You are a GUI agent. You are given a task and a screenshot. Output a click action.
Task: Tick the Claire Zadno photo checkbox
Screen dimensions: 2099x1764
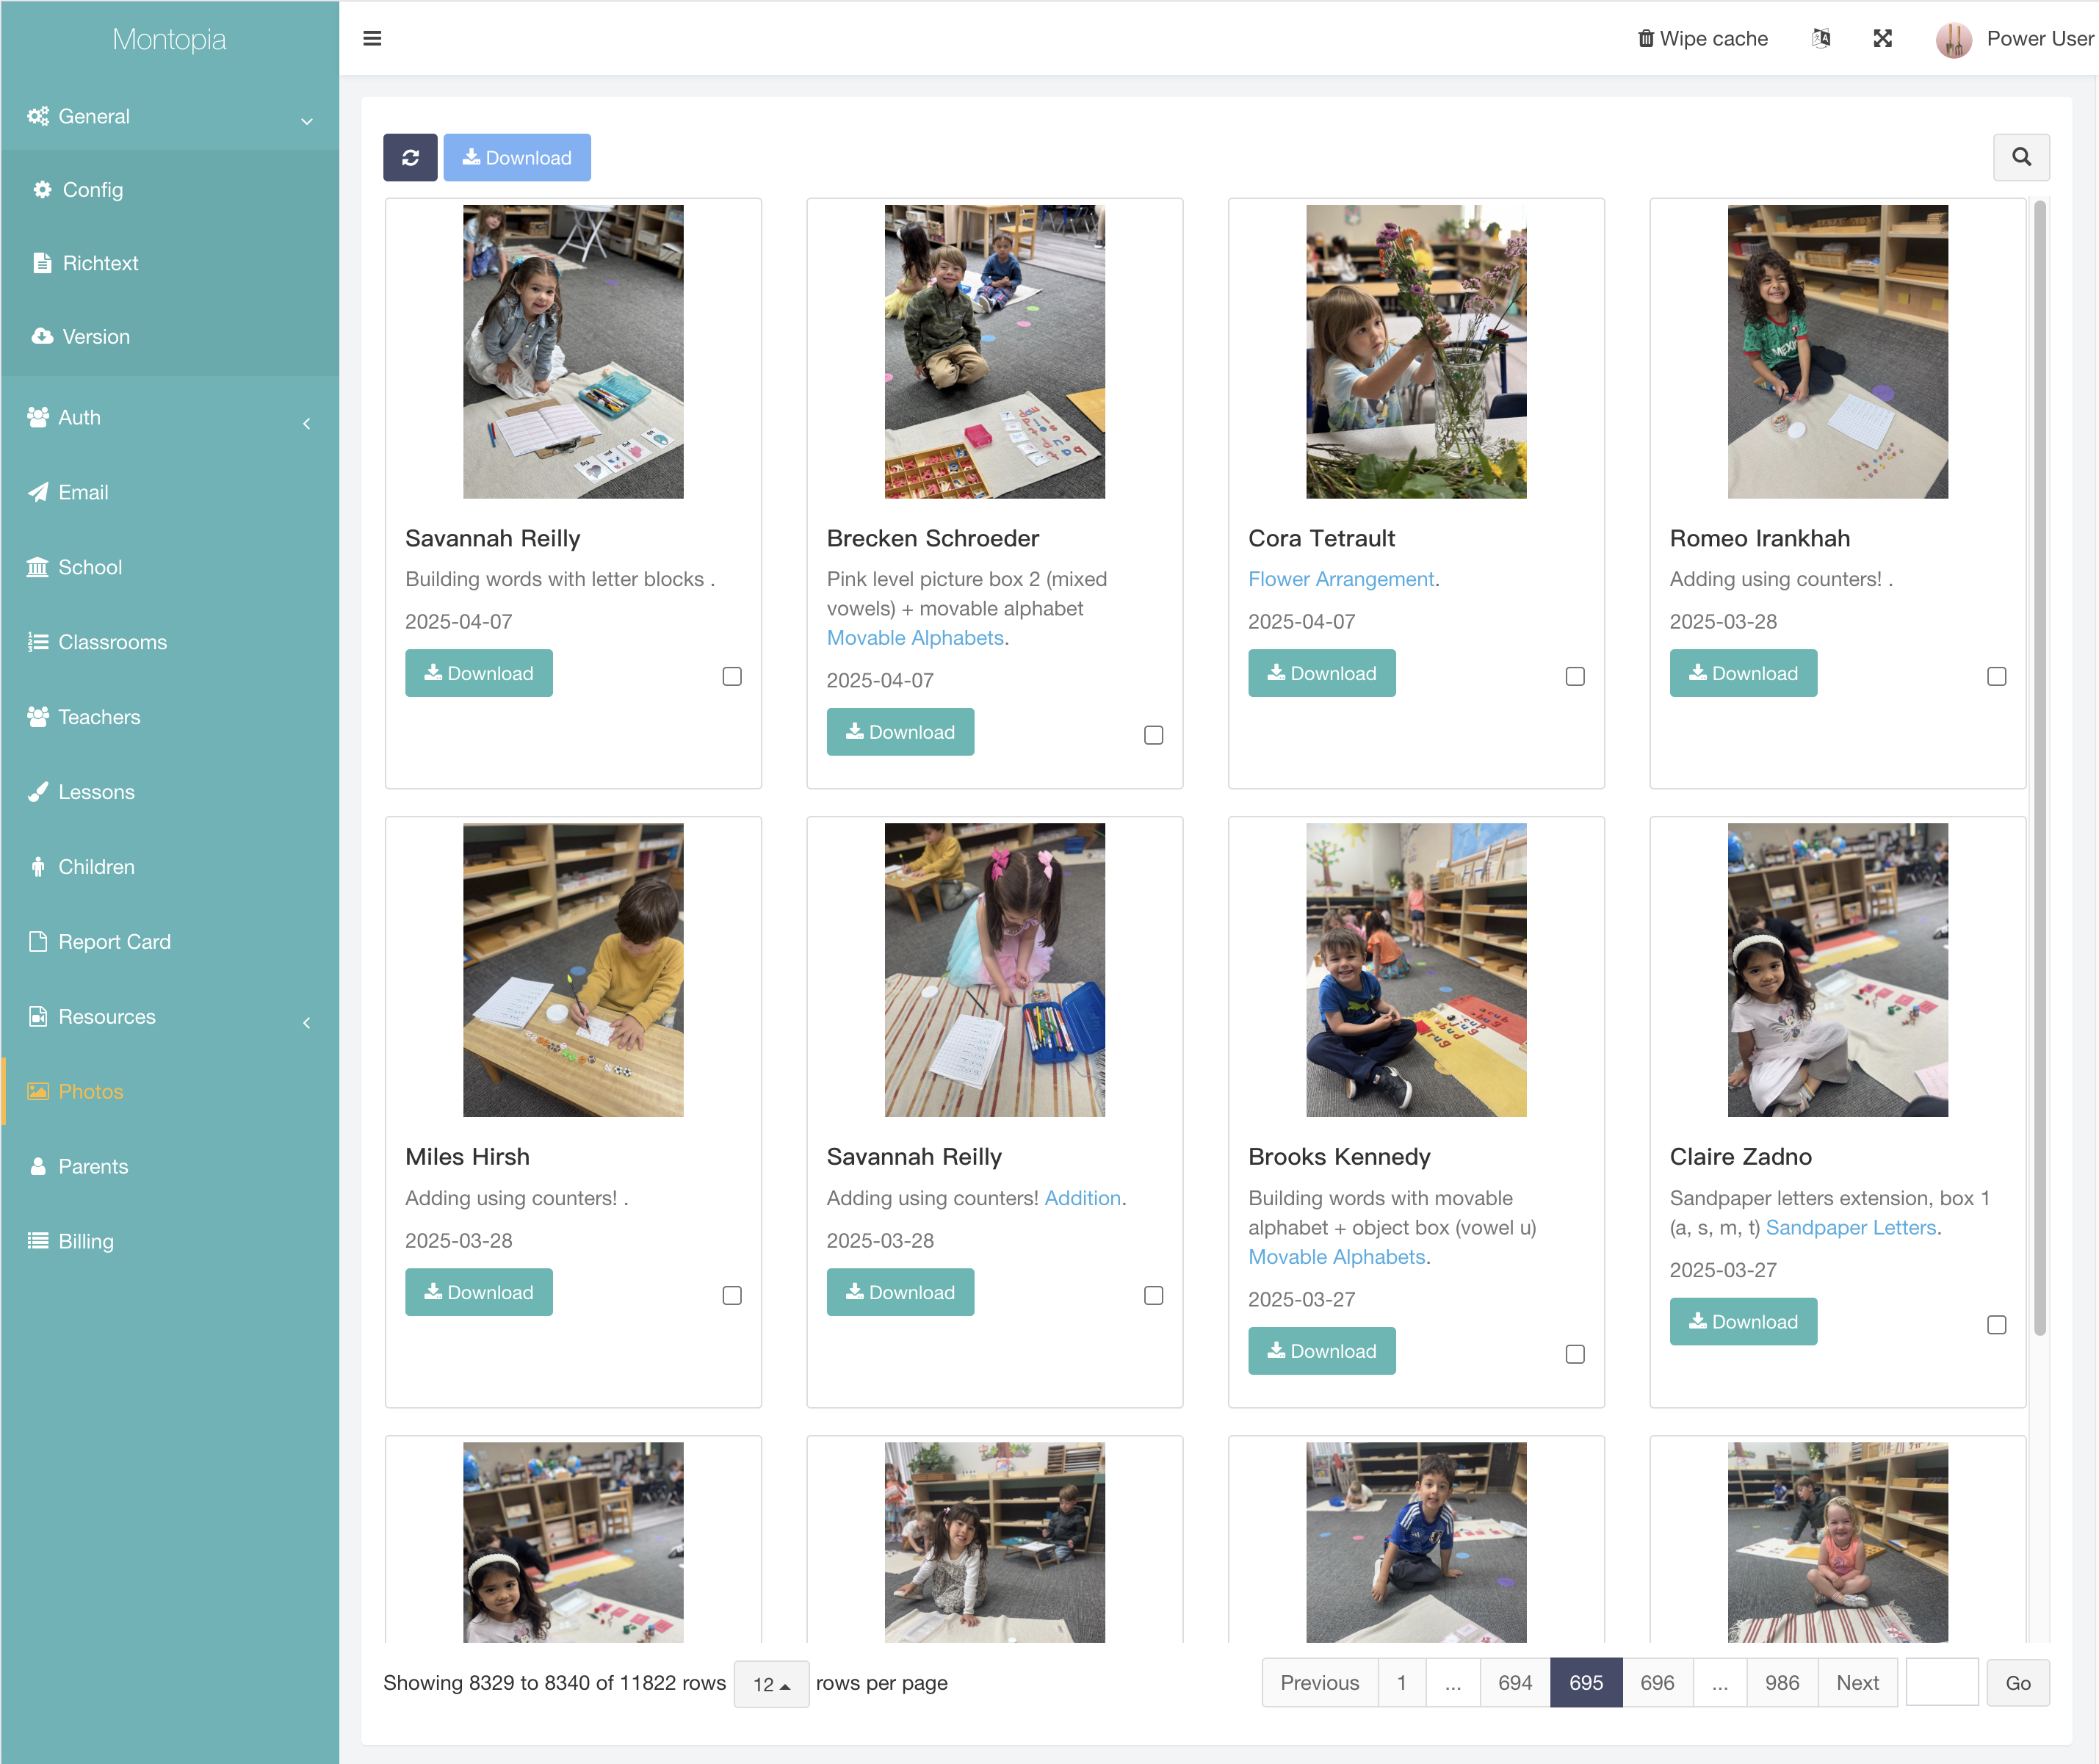pyautogui.click(x=1996, y=1325)
